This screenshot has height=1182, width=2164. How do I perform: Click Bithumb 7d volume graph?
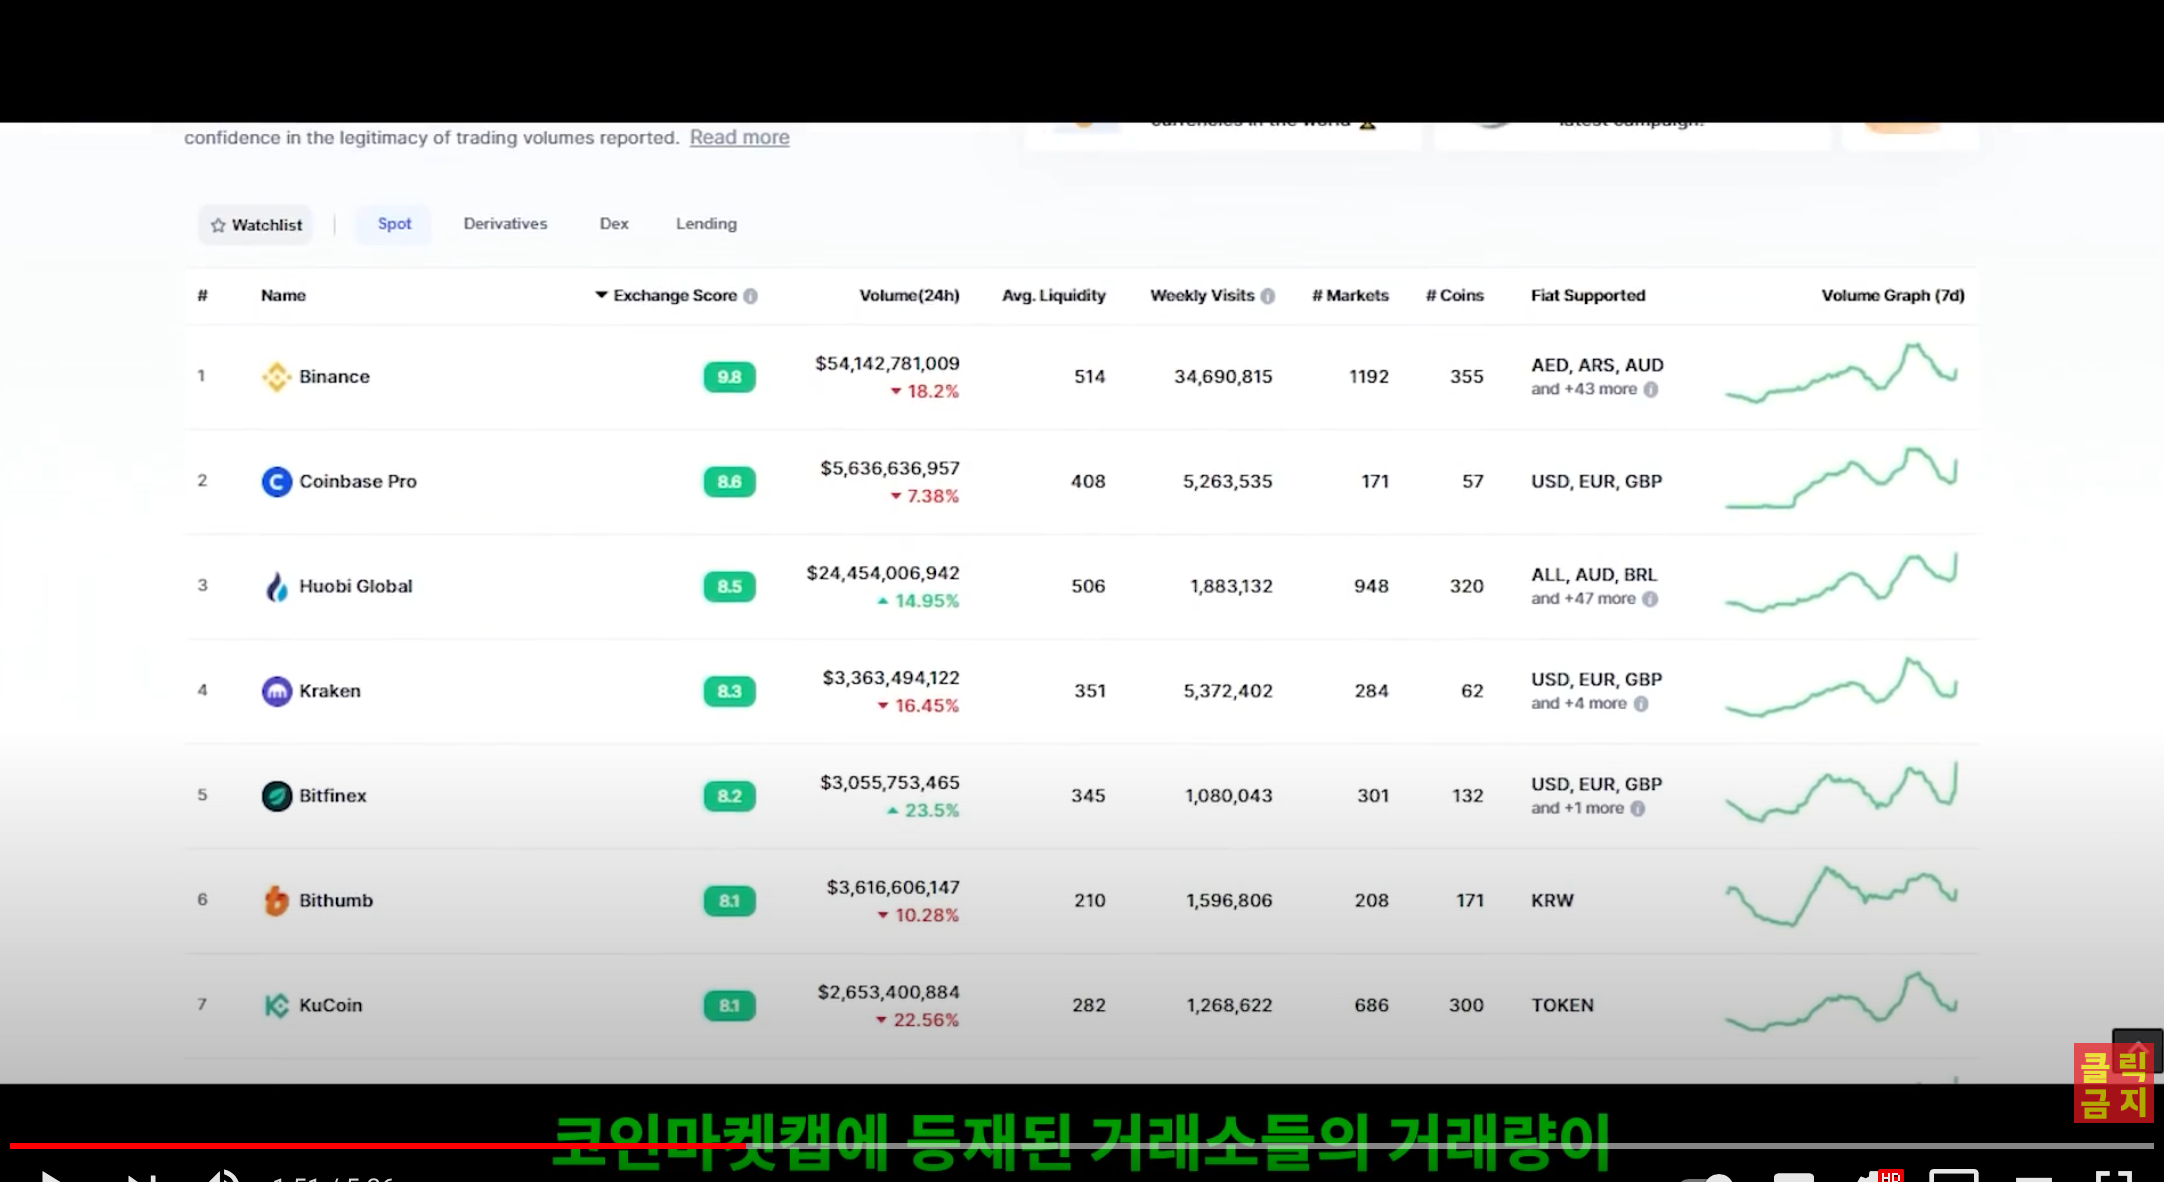click(x=1841, y=896)
